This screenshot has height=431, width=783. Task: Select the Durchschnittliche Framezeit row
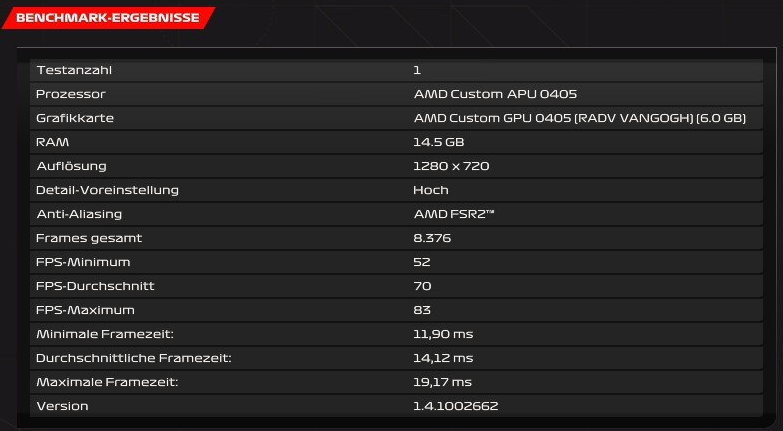tap(396, 358)
